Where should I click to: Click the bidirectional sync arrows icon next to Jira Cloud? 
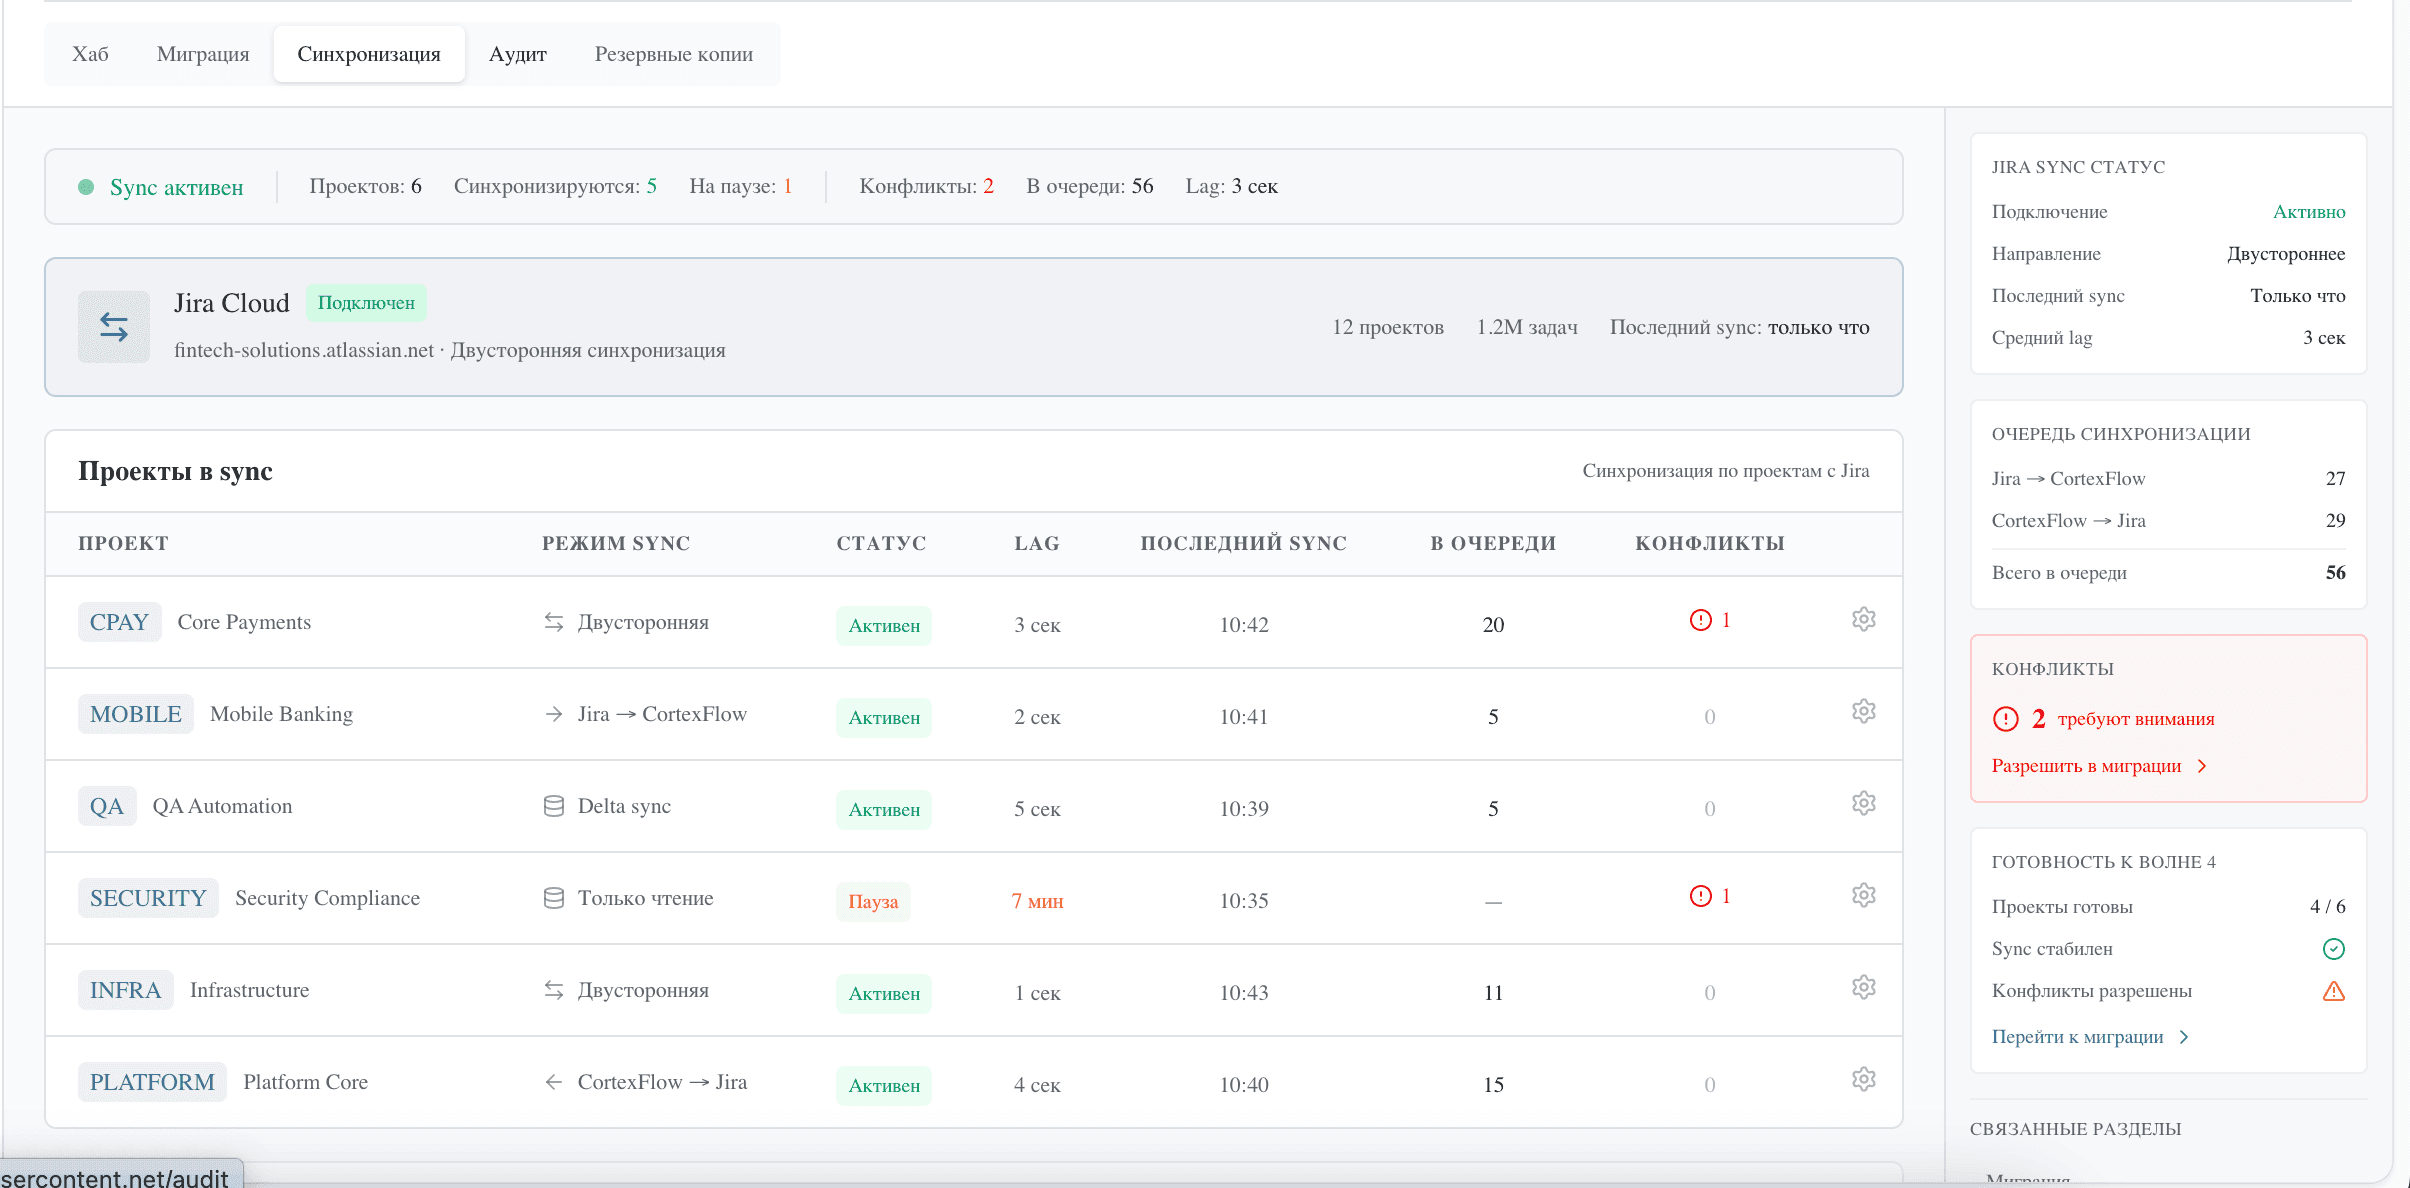113,326
